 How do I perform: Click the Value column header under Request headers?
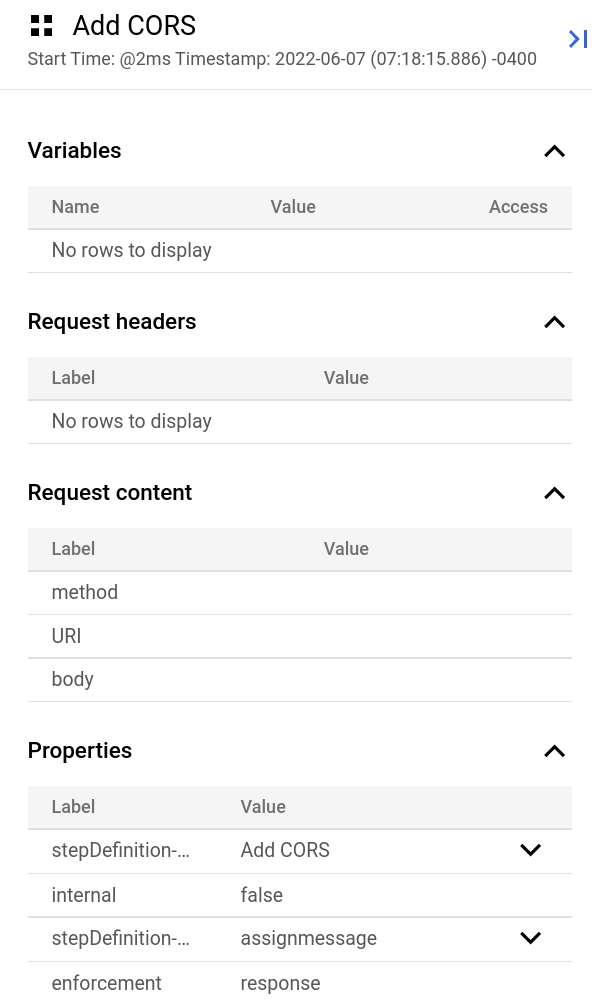coord(346,378)
